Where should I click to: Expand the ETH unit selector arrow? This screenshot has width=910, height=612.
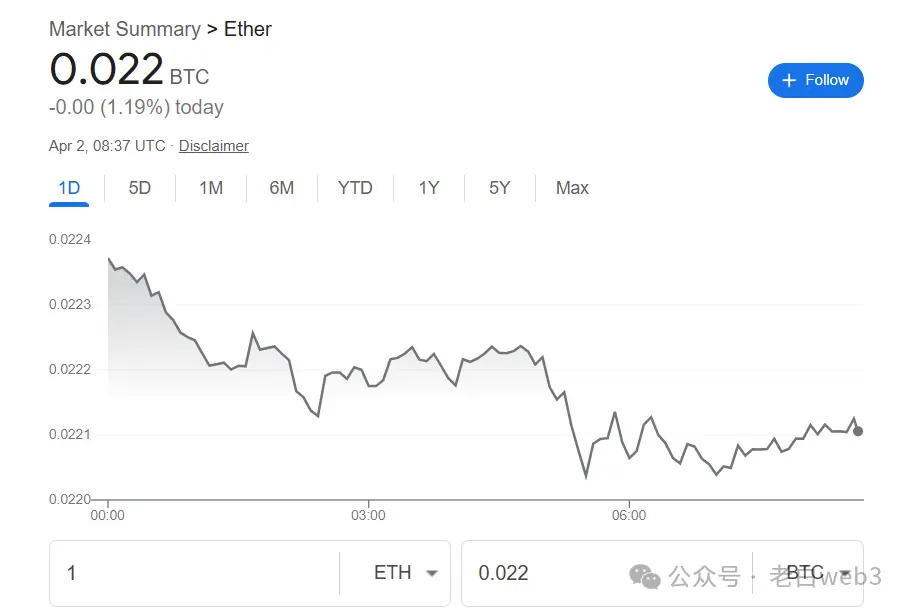(x=432, y=573)
